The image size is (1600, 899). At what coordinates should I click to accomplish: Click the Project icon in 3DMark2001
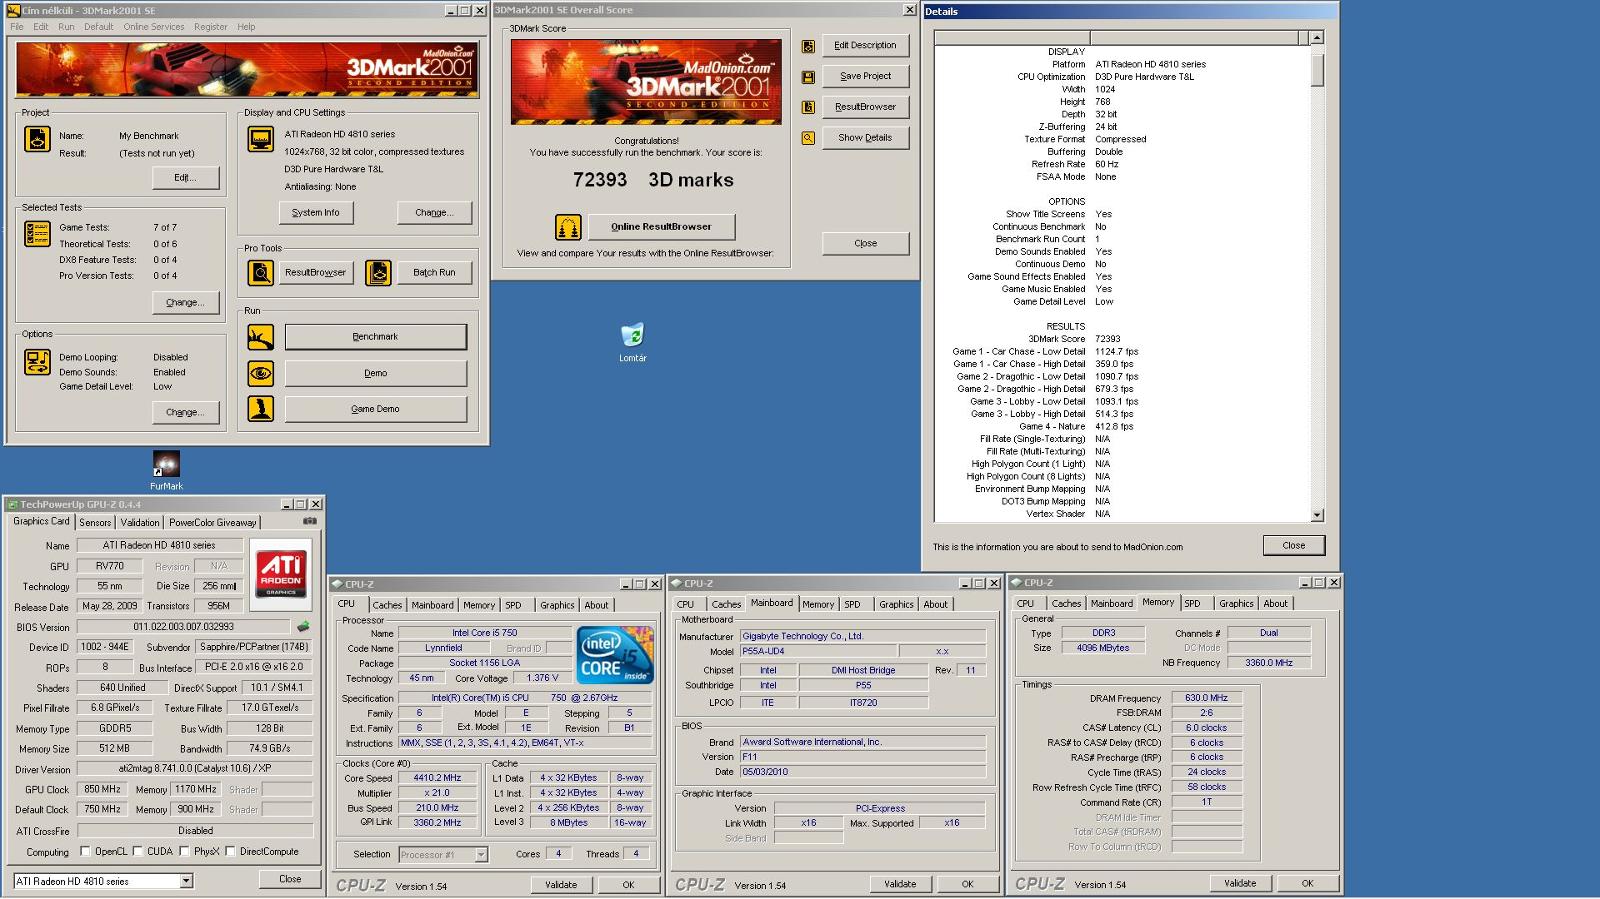coord(37,138)
